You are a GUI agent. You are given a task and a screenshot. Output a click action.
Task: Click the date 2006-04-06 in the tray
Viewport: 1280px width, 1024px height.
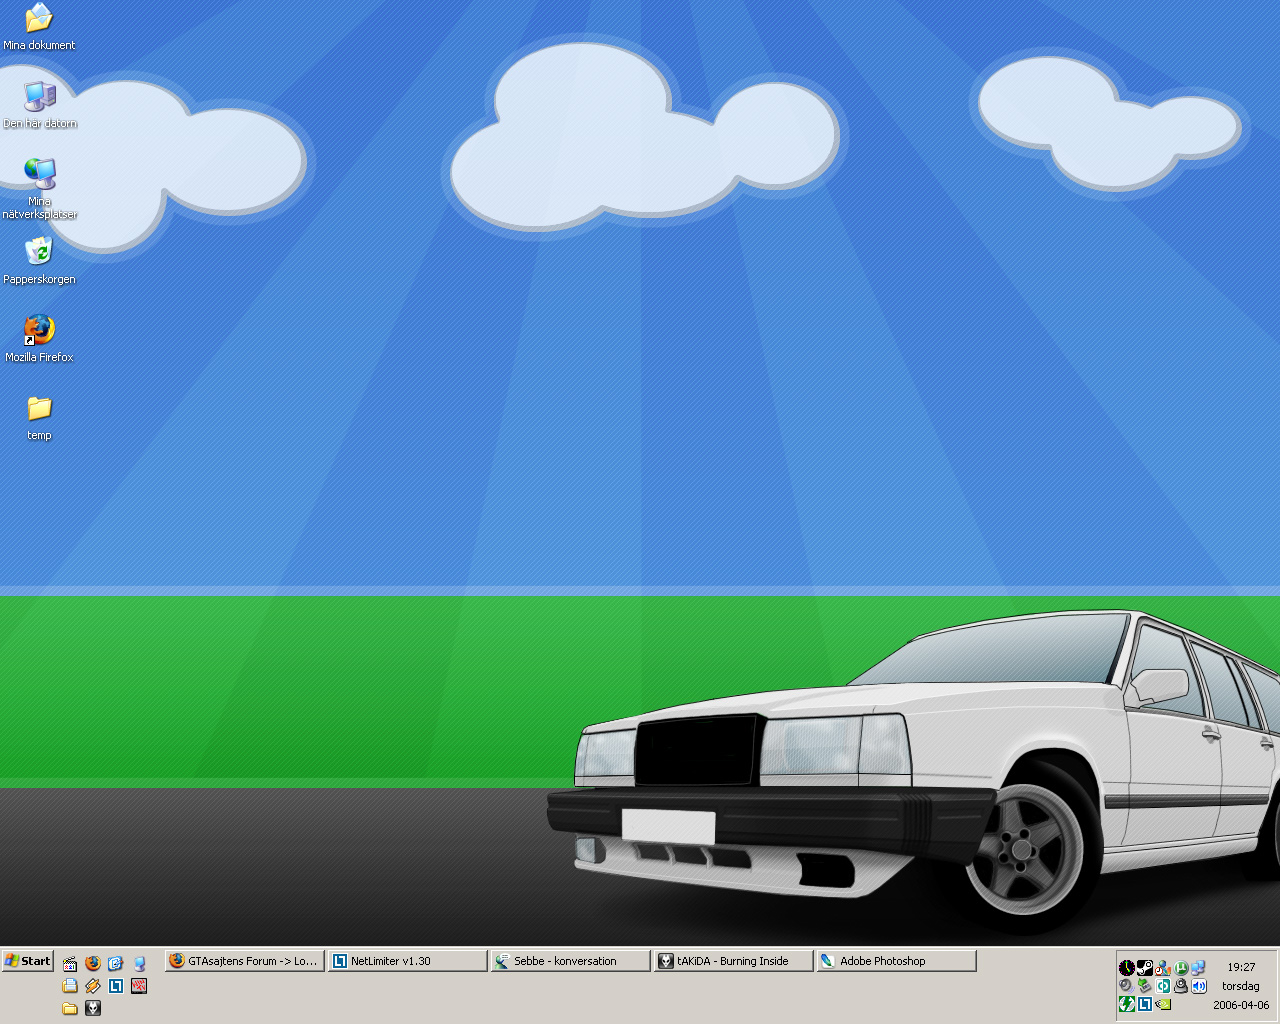1241,1005
